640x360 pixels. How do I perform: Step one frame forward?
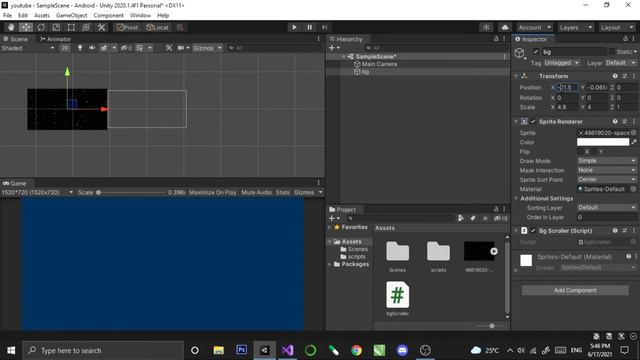click(324, 27)
